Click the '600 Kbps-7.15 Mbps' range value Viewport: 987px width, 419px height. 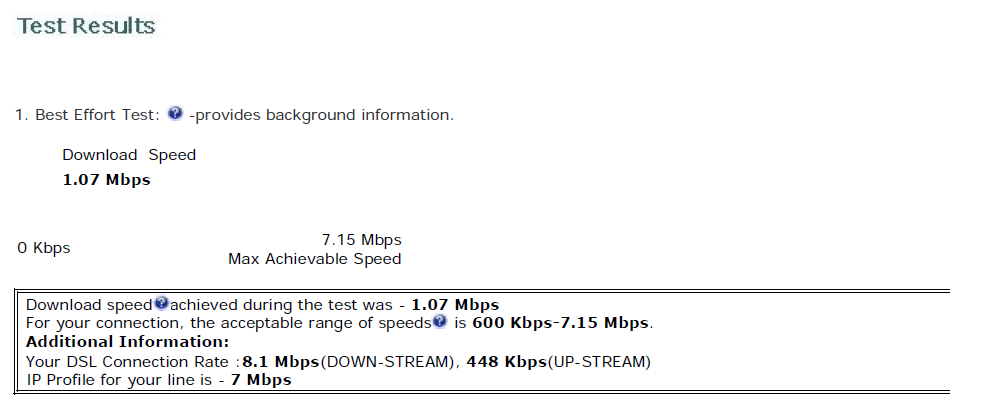click(x=560, y=323)
